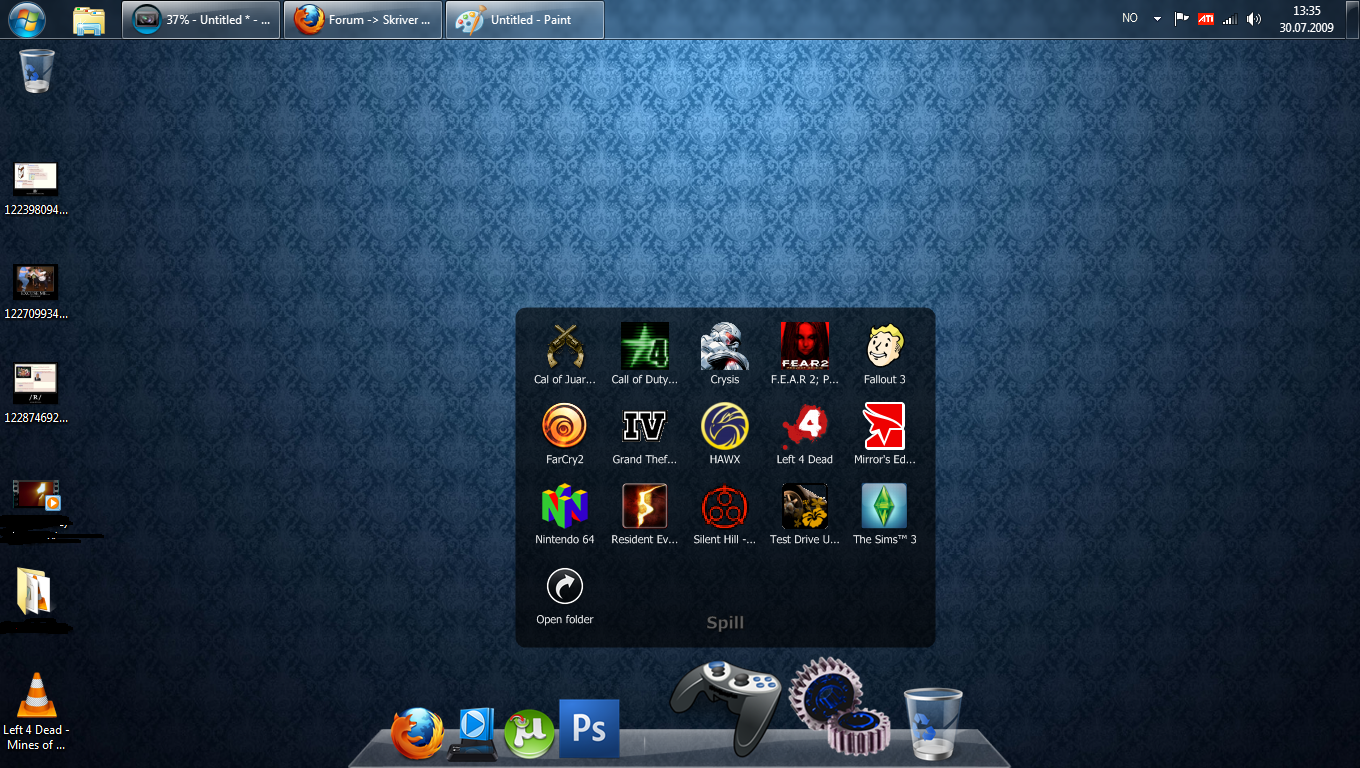
Task: Launch Call of Juarez from the stack
Action: (x=565, y=347)
